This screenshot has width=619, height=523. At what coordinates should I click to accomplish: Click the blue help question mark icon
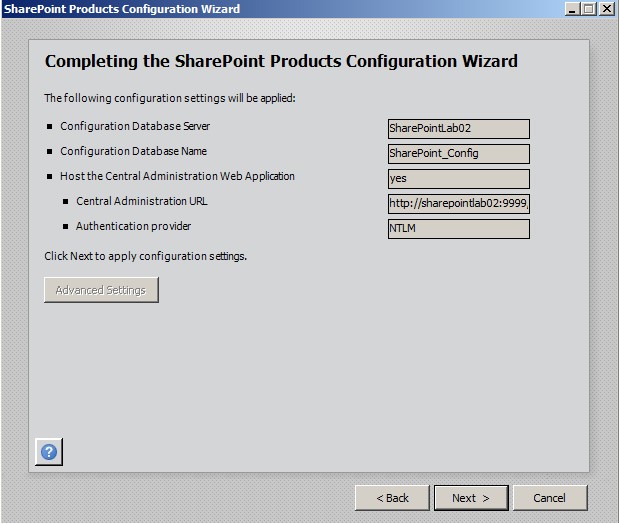tap(50, 452)
